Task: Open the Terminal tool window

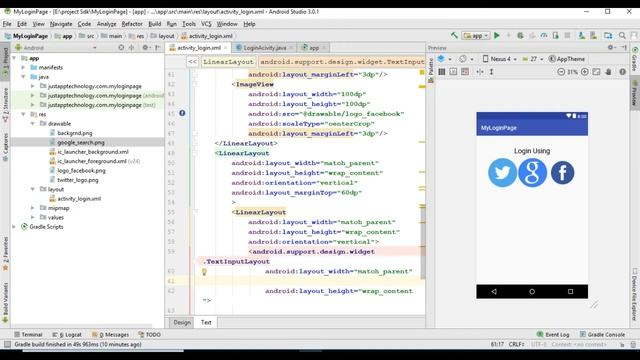Action: [x=28, y=335]
